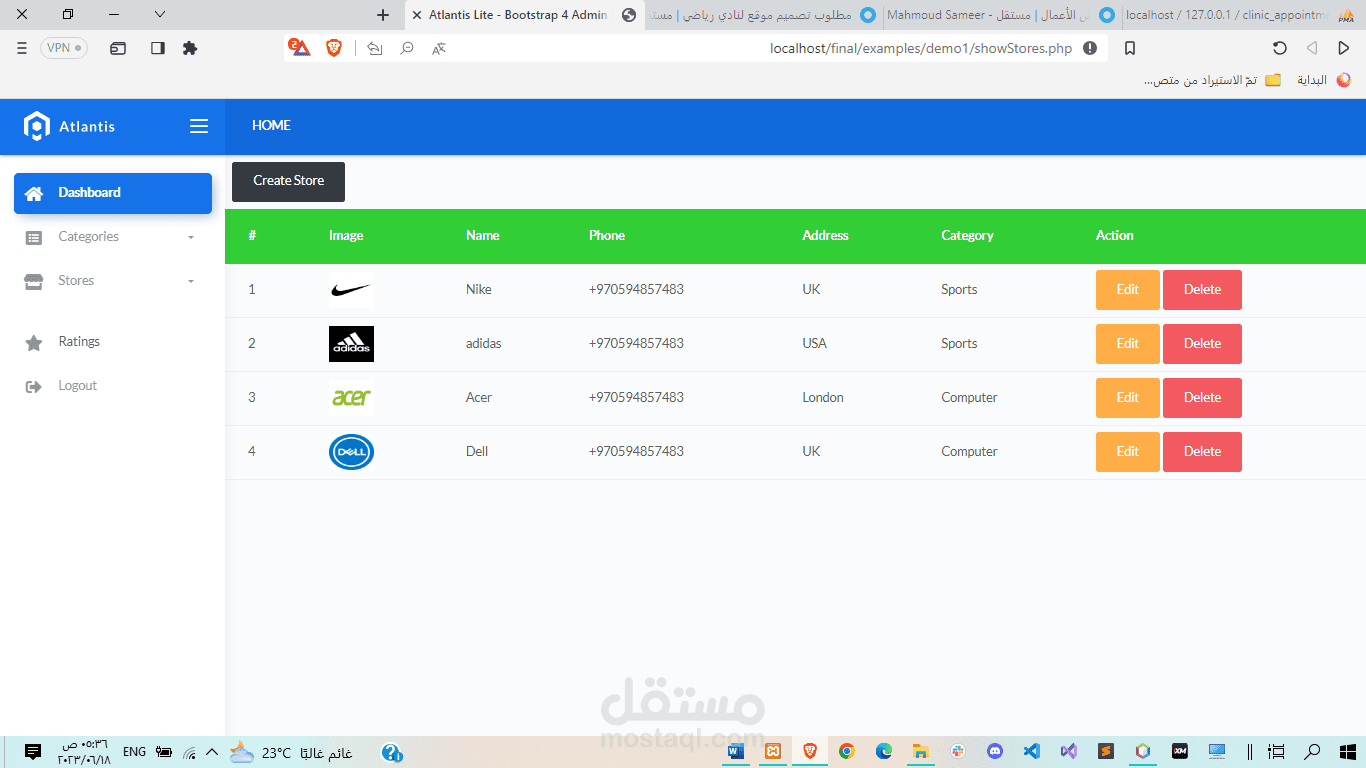Open XAMPP from the taskbar
Image resolution: width=1366 pixels, height=768 pixels.
[x=773, y=751]
